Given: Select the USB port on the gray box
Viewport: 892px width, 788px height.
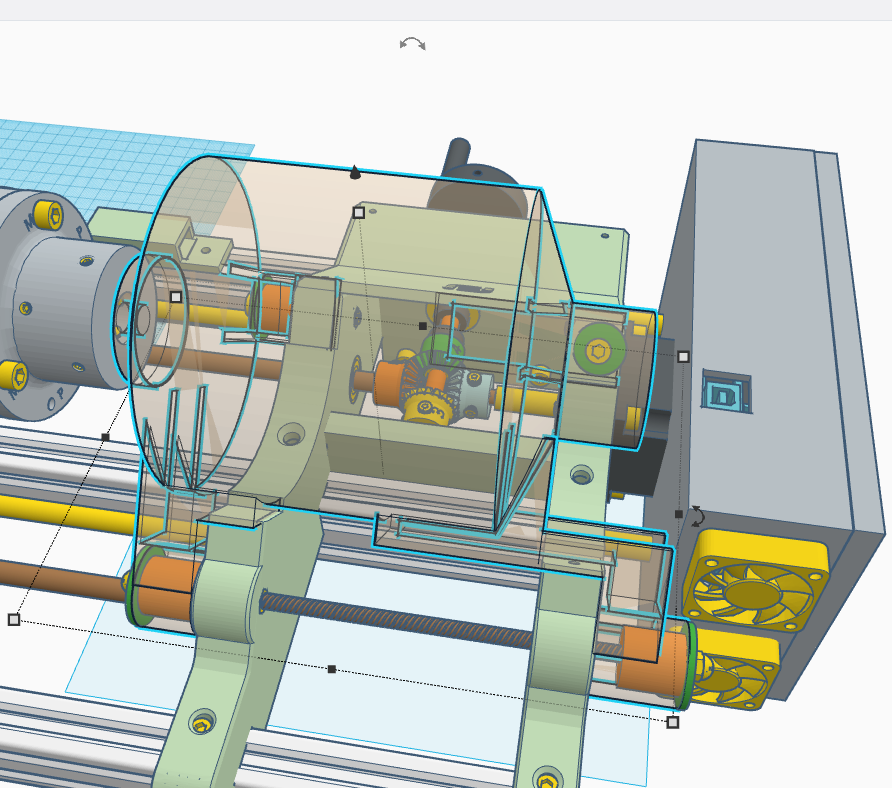Looking at the screenshot, I should (x=725, y=391).
